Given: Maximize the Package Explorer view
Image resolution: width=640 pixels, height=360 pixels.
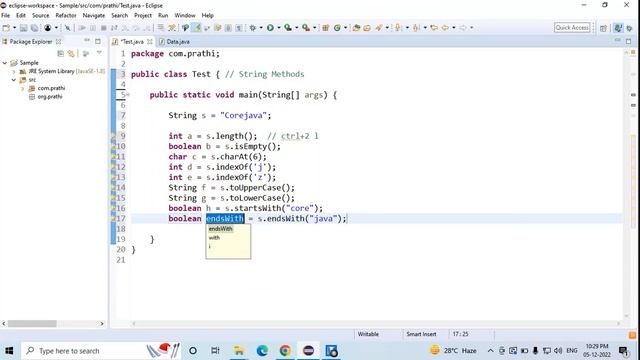Looking at the screenshot, I should (x=98, y=41).
